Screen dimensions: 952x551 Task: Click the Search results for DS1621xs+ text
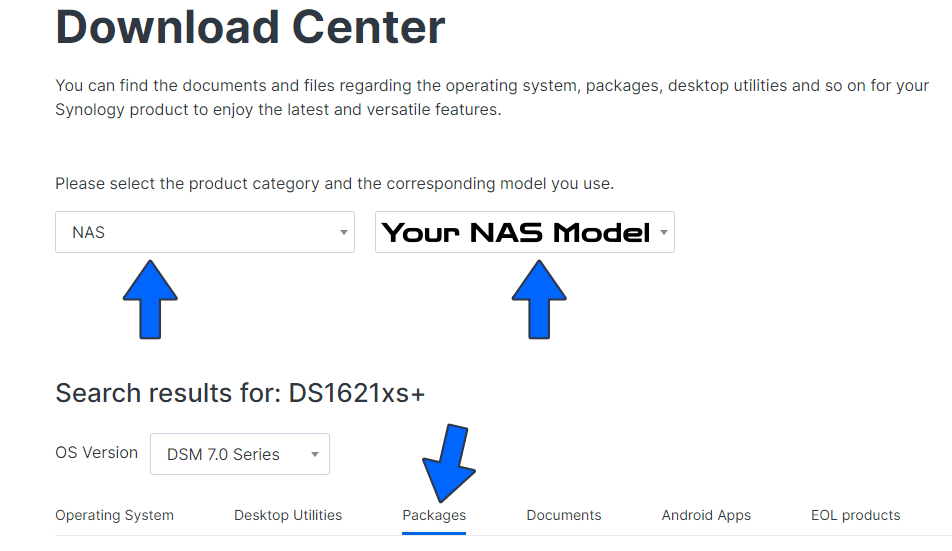tap(240, 393)
